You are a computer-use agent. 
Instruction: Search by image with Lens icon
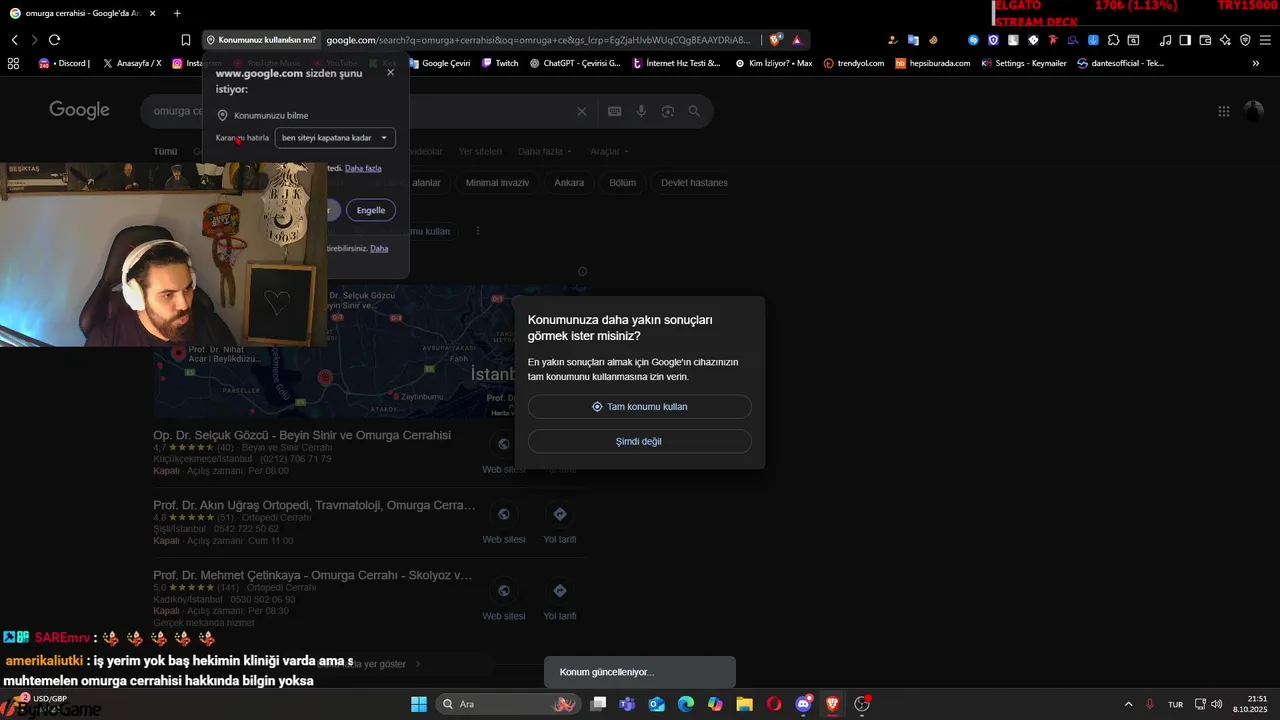668,112
